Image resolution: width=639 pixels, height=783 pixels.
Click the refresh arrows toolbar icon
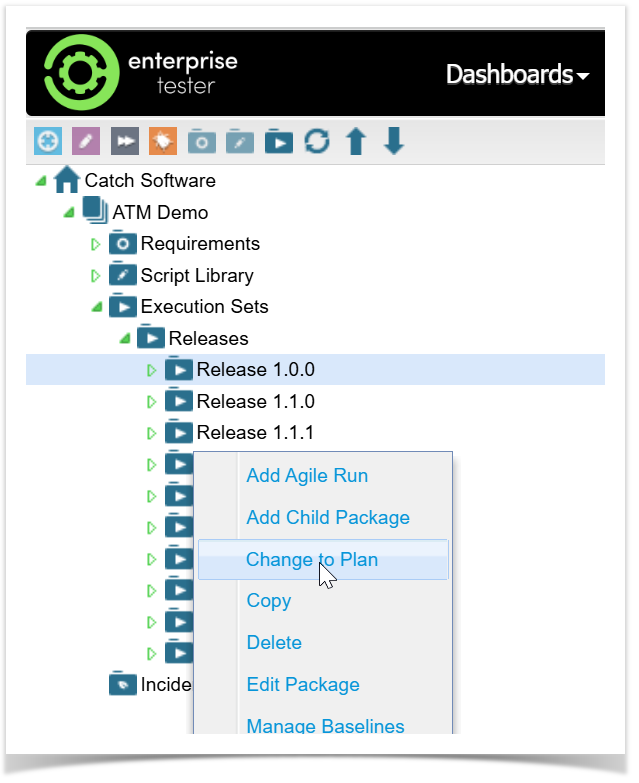point(317,141)
